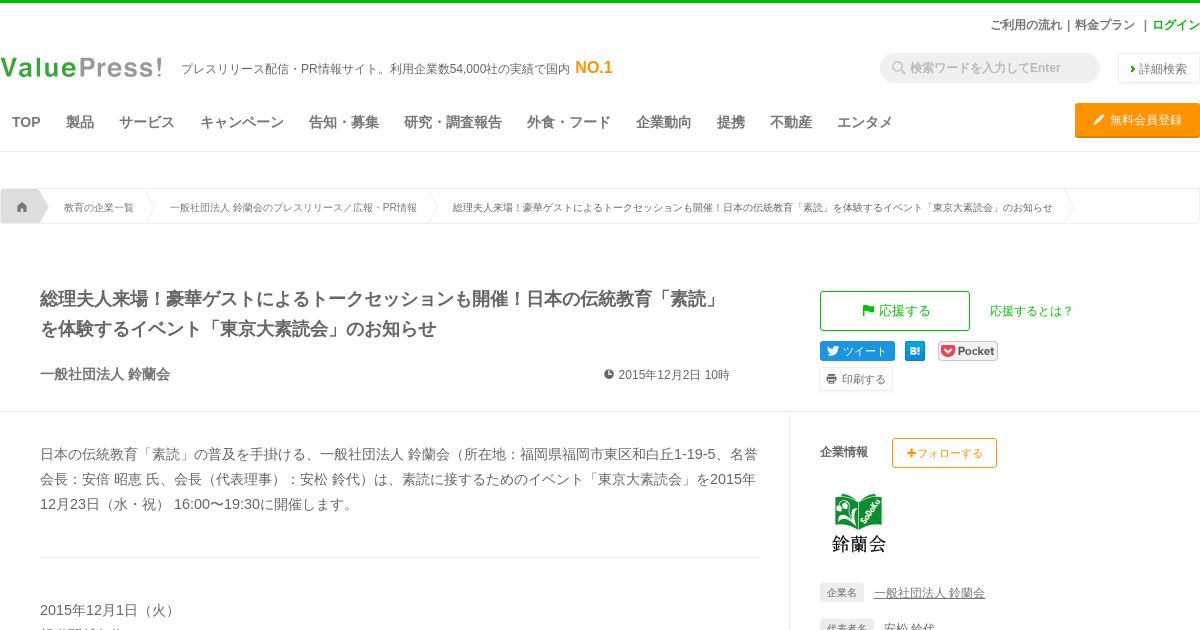Screen dimensions: 1200x630
Task: Open the 不動産 menu category
Action: pos(791,122)
